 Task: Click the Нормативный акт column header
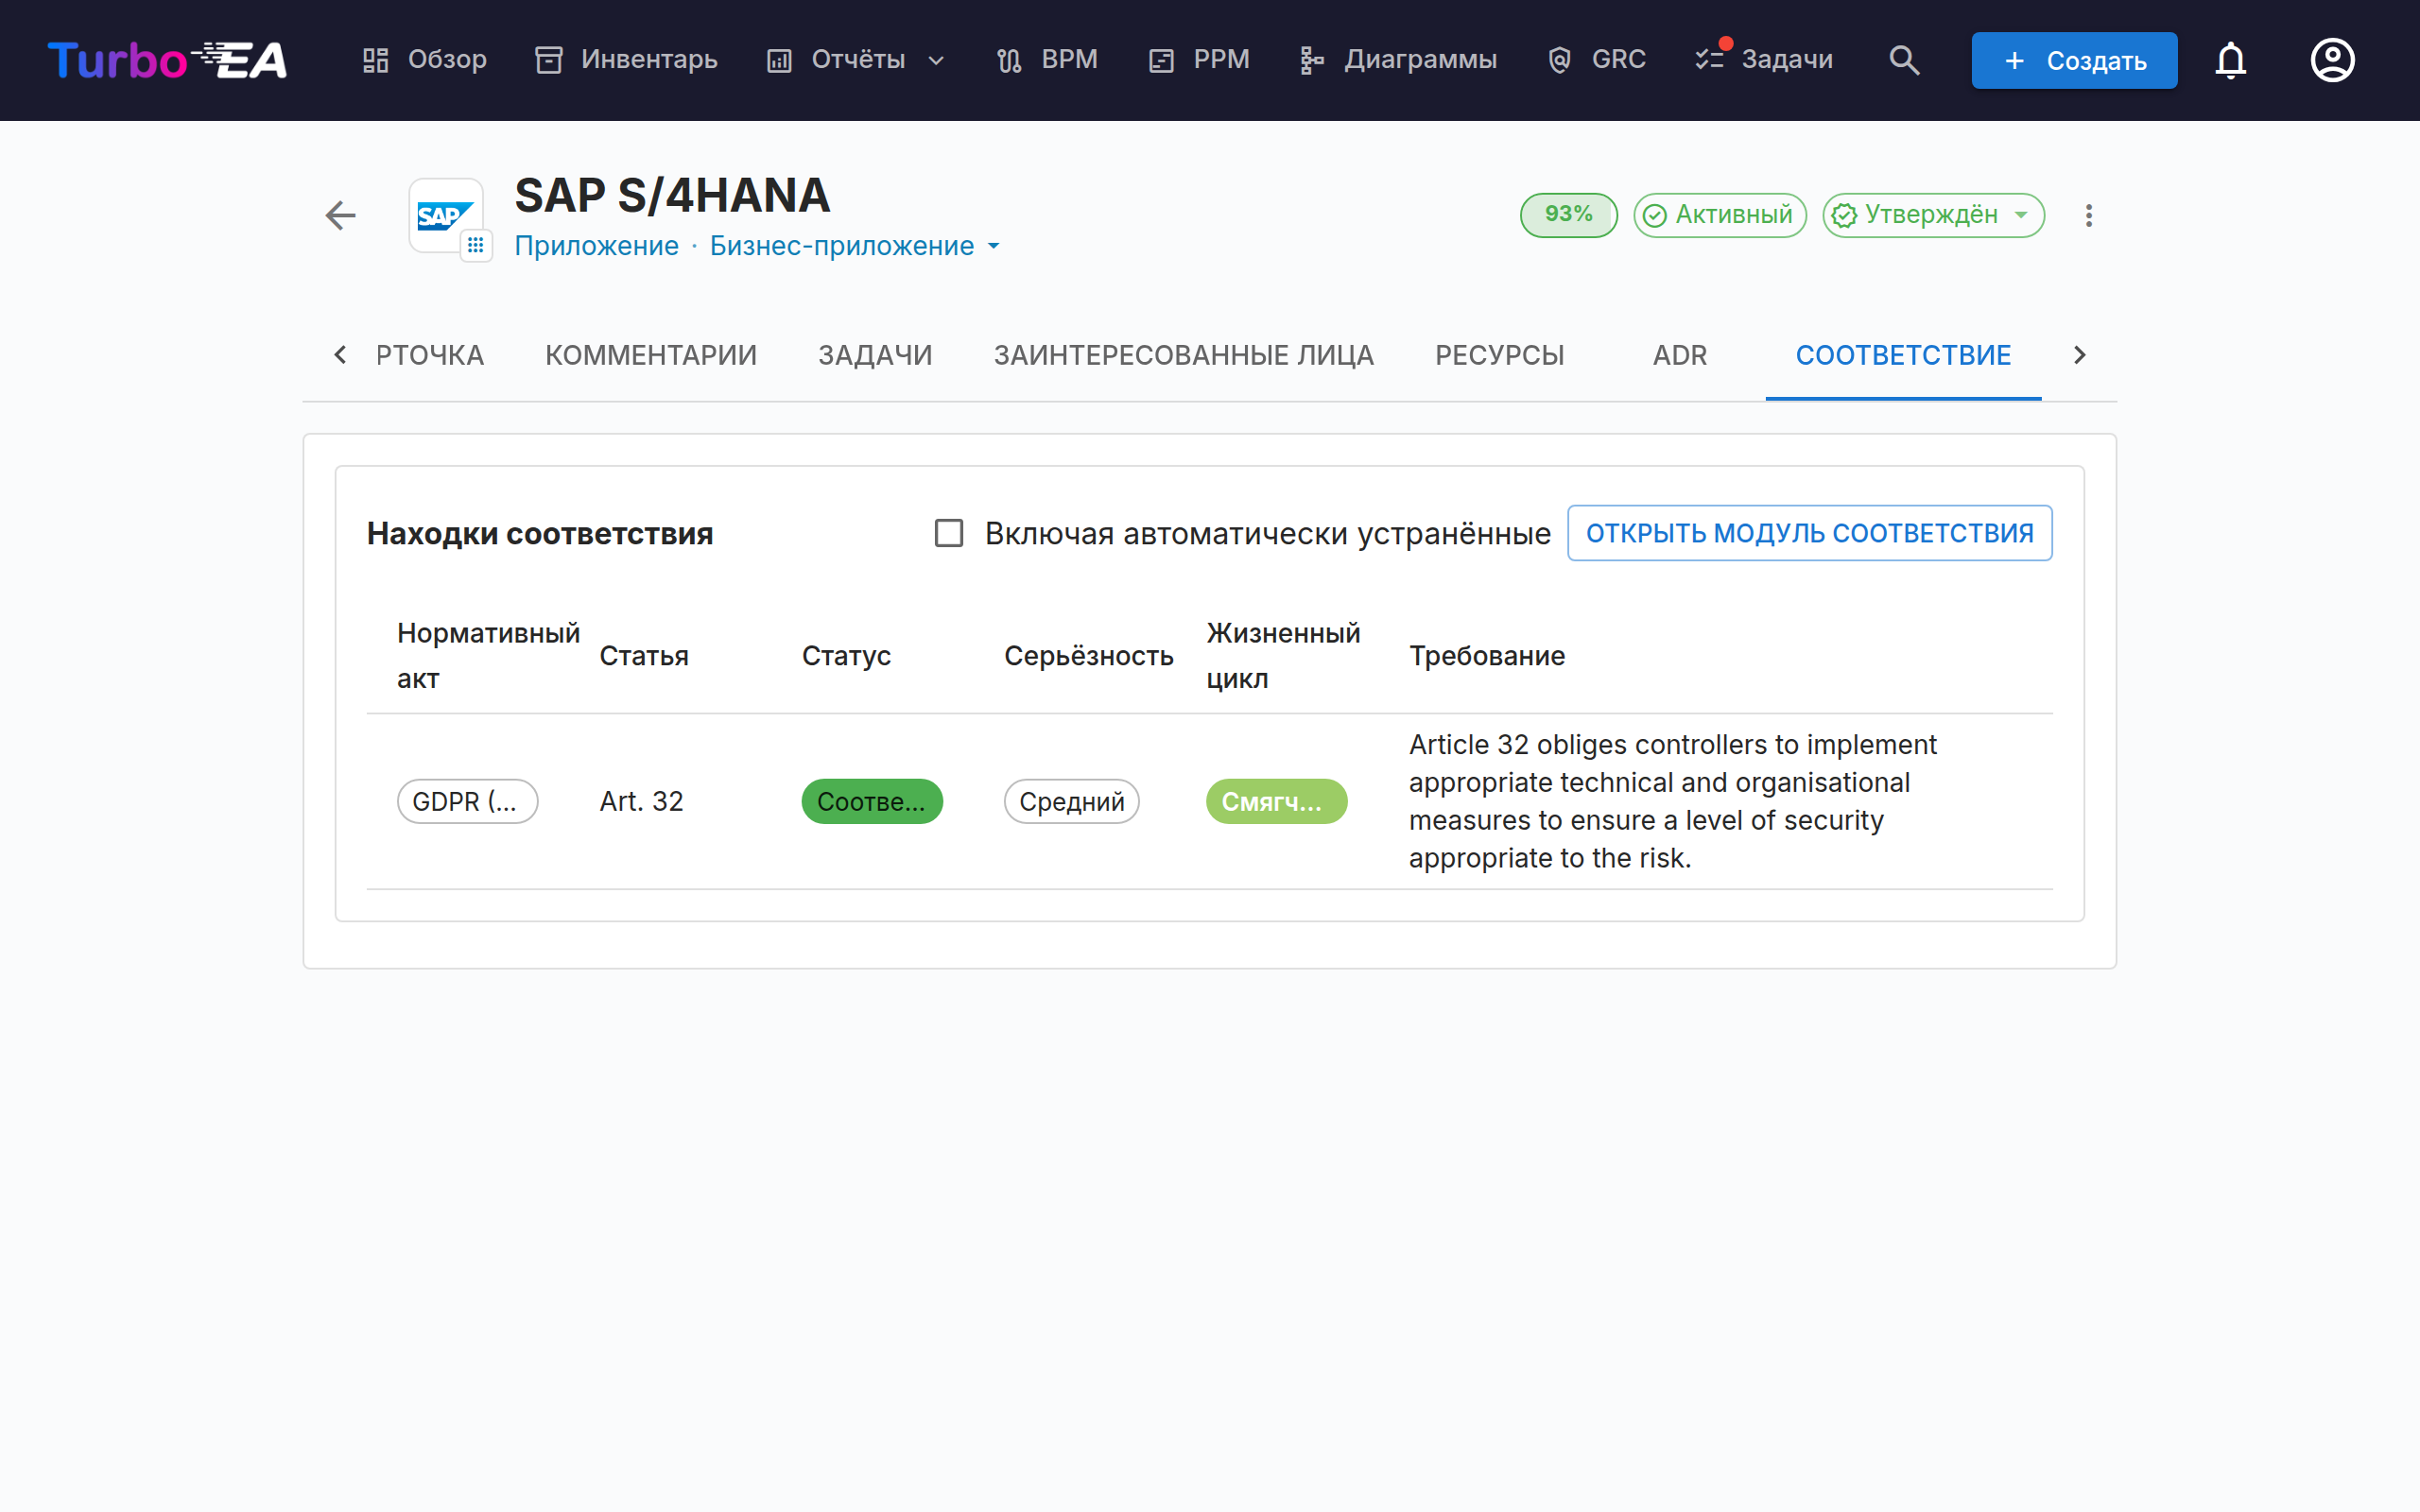pos(488,656)
